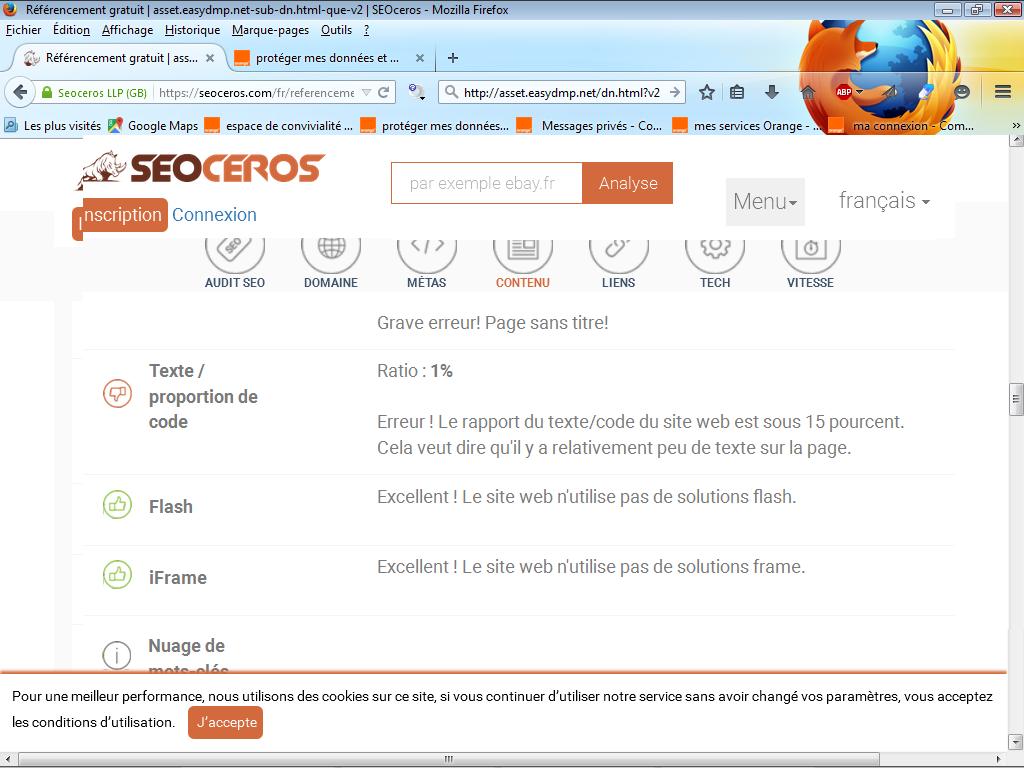Click the Connexion link
The height and width of the screenshot is (768, 1024).
[214, 215]
